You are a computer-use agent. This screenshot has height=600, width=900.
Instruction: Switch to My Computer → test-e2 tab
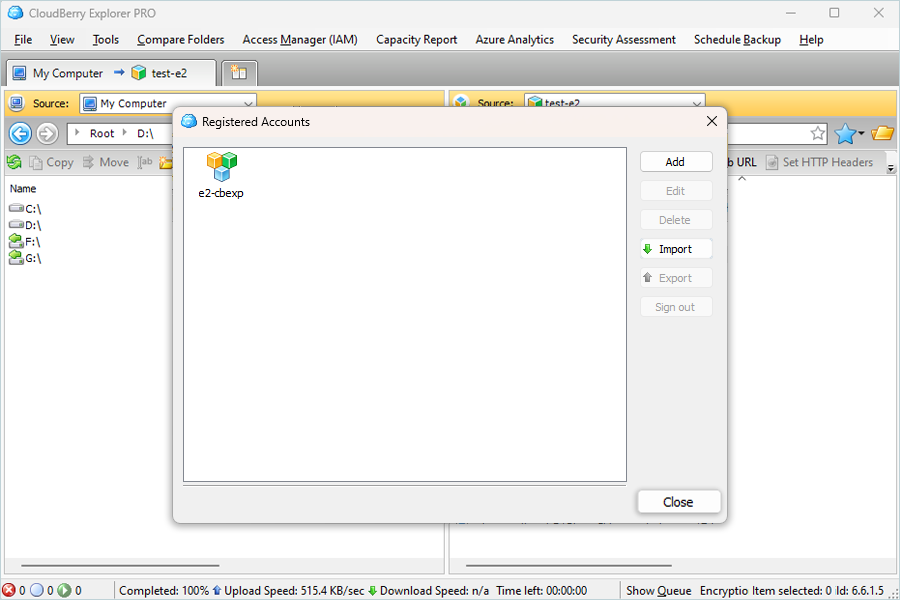(111, 73)
